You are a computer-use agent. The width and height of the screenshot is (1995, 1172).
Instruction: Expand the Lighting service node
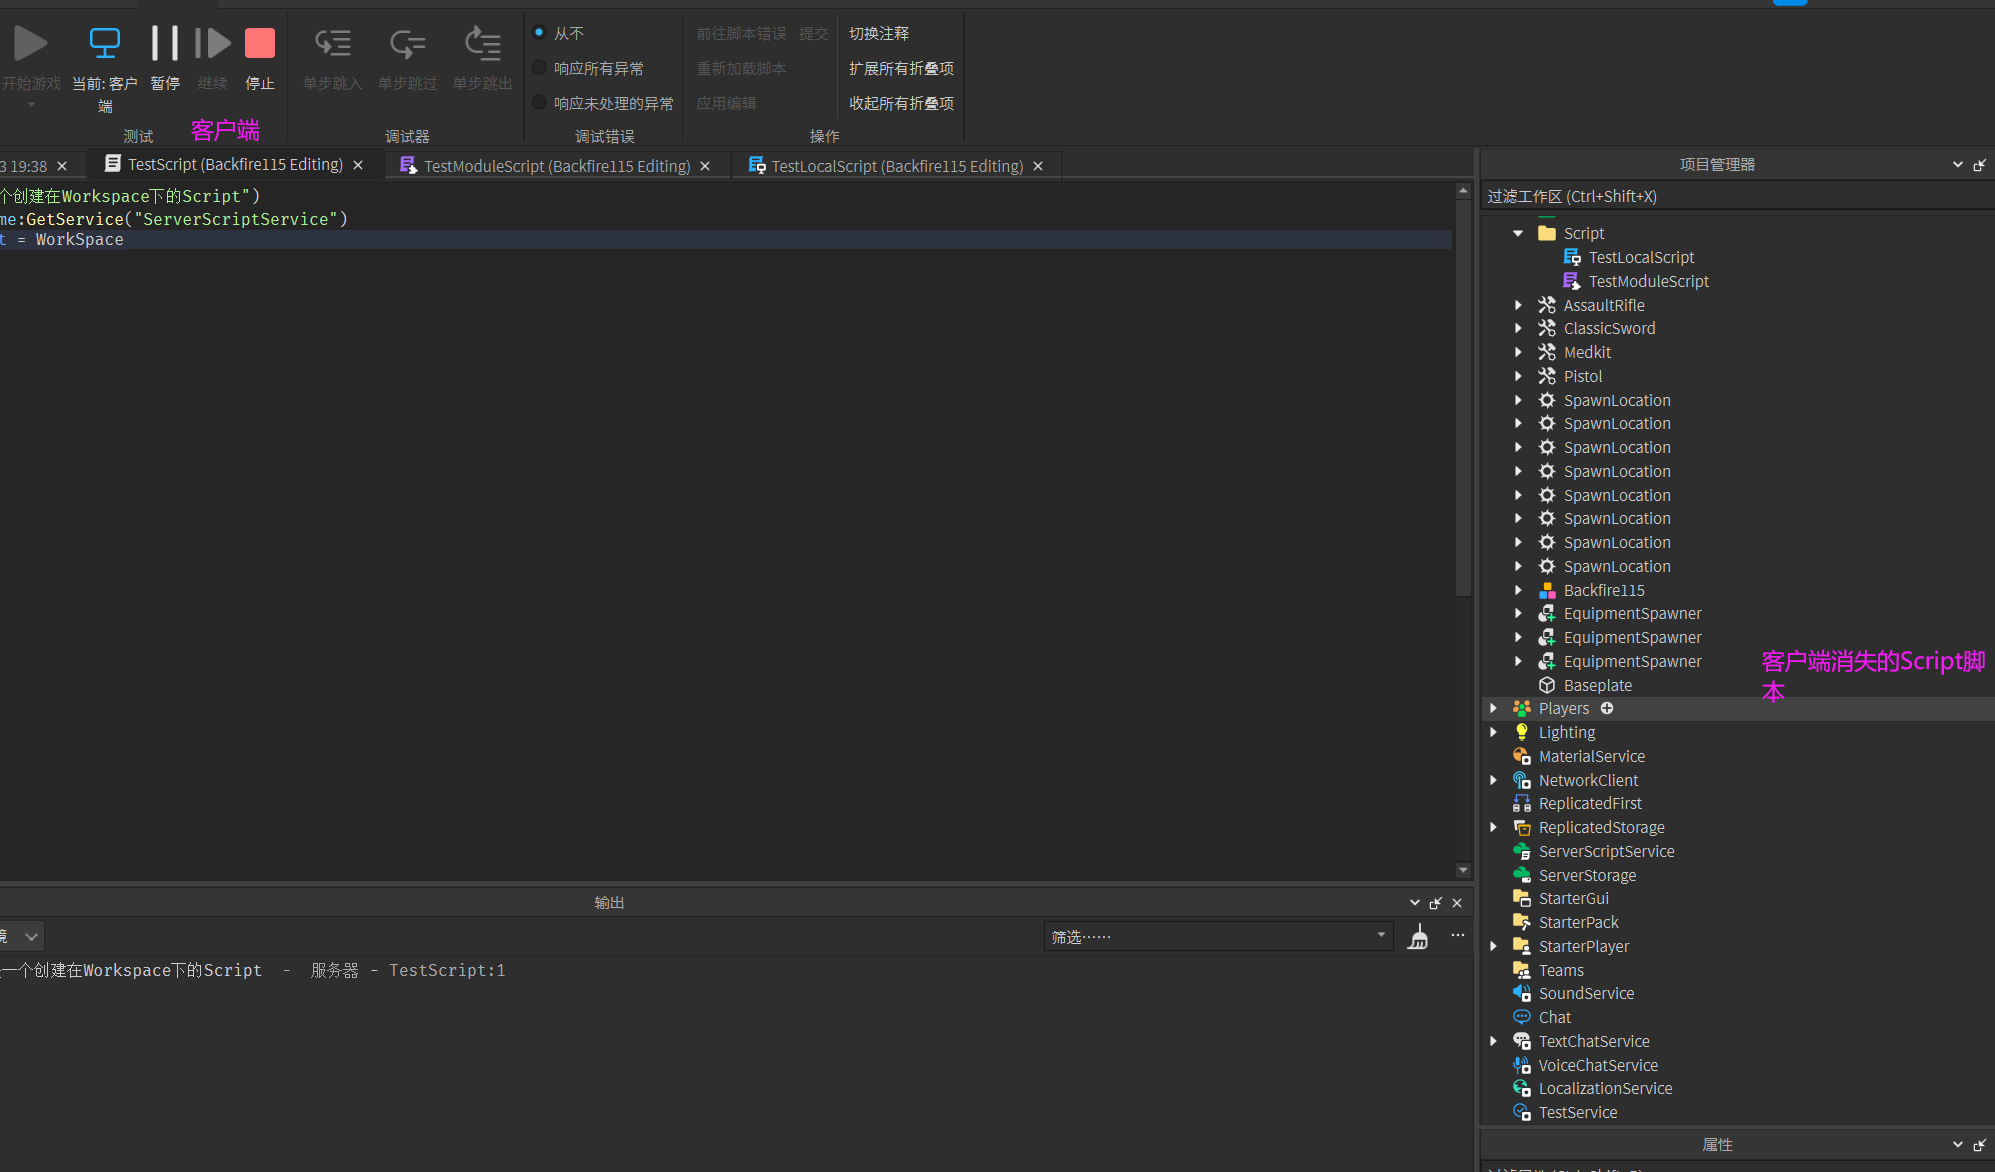tap(1494, 732)
